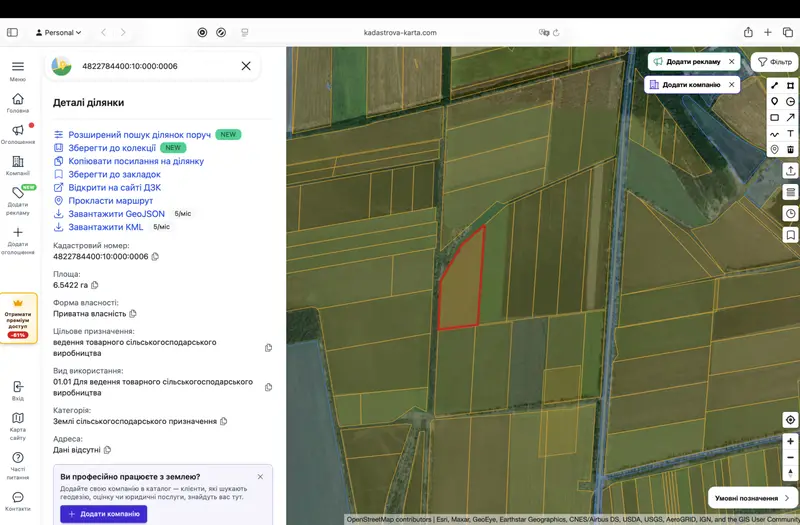
Task: Reload the page with refresh icon
Action: point(556,33)
